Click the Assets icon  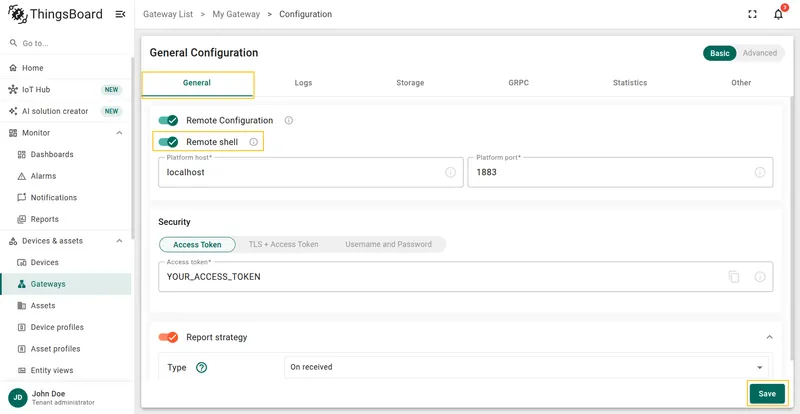(x=21, y=306)
